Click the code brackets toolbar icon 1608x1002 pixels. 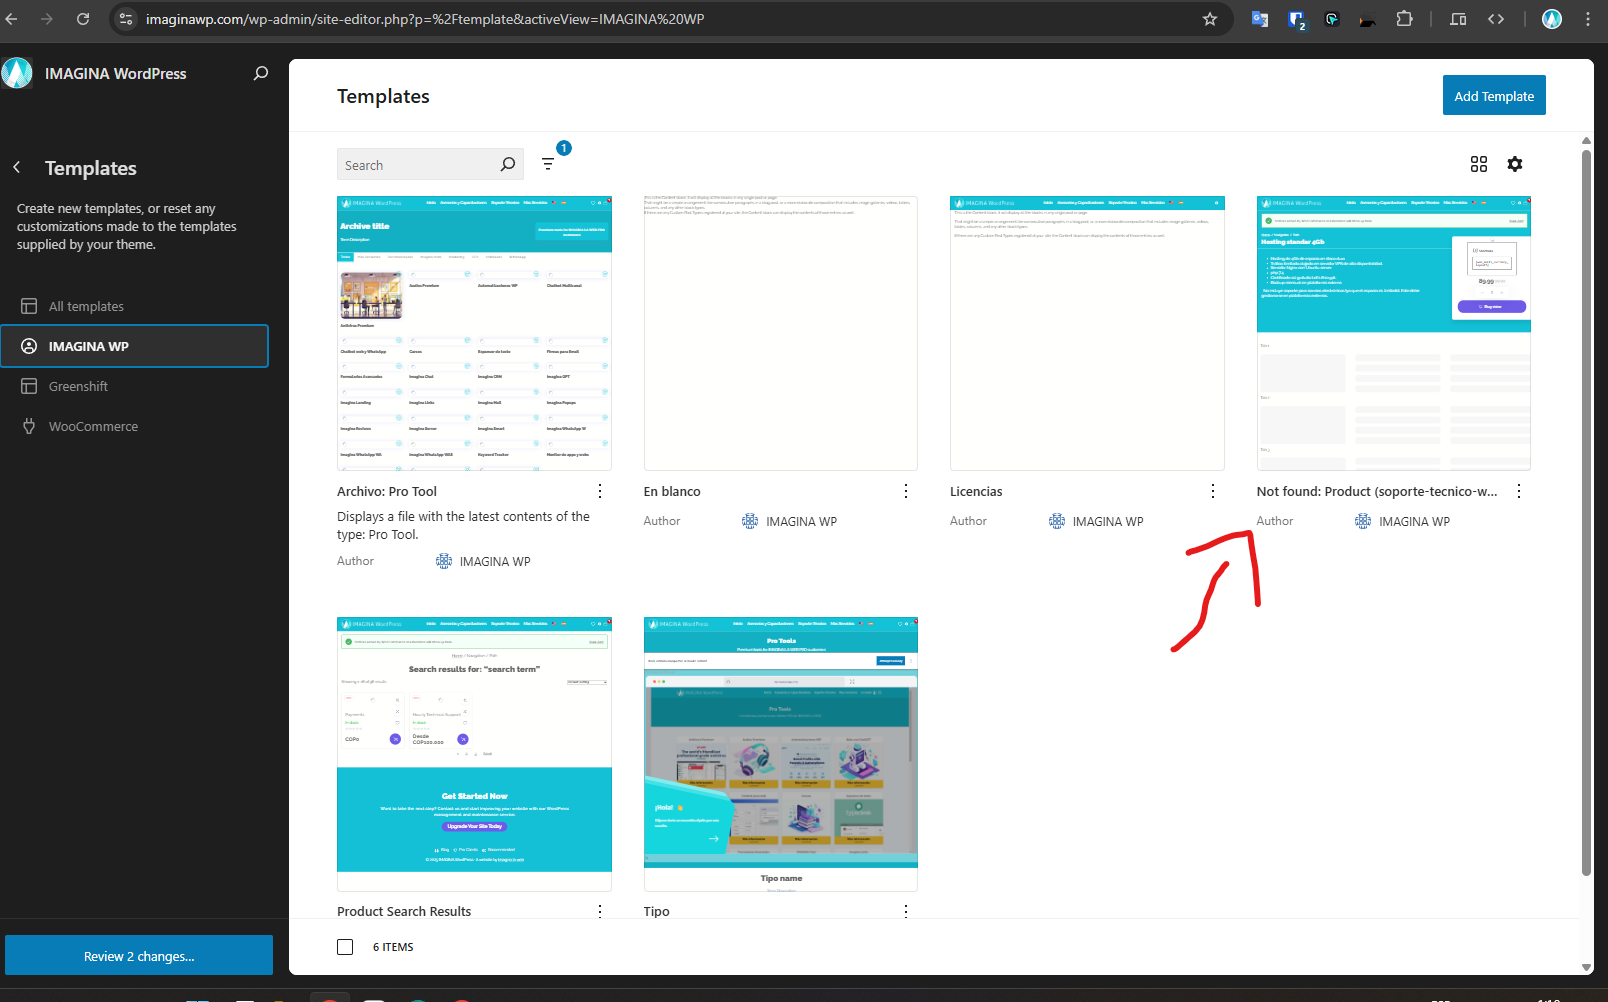click(x=1496, y=19)
